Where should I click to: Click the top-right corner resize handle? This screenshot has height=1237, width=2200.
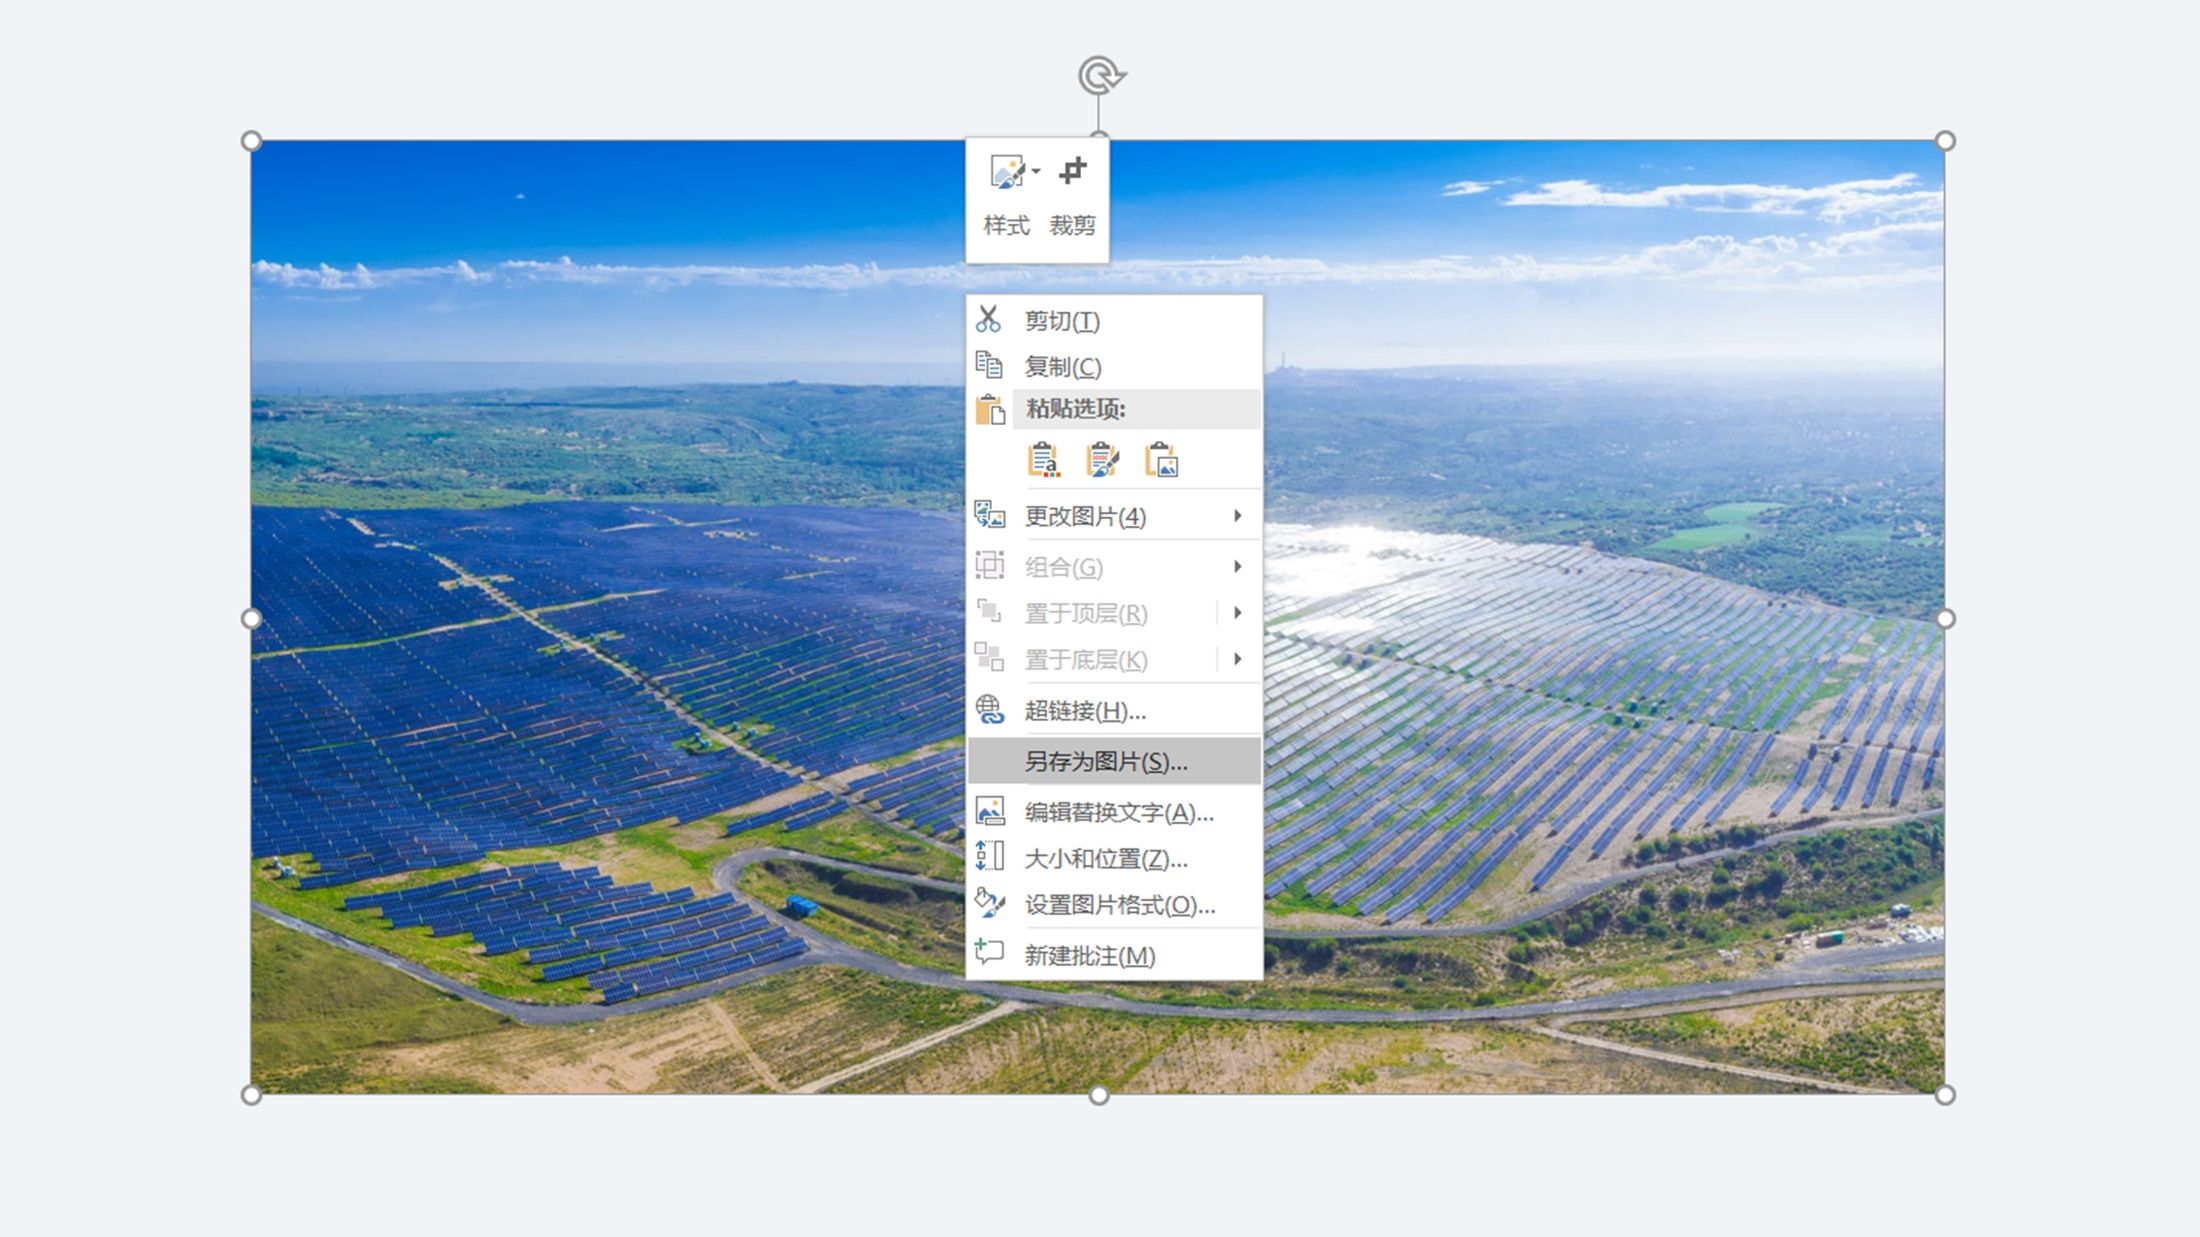click(1945, 141)
